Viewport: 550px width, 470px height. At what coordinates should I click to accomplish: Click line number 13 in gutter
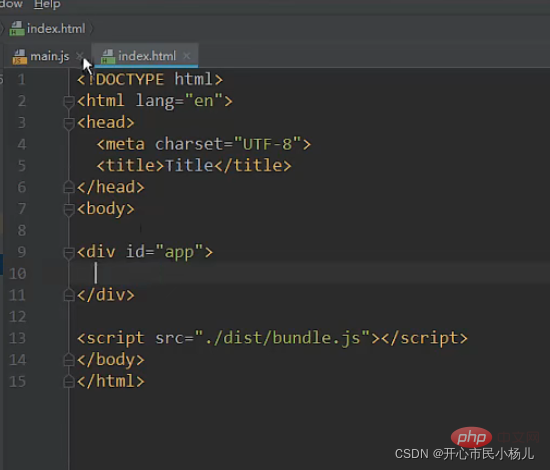18,338
